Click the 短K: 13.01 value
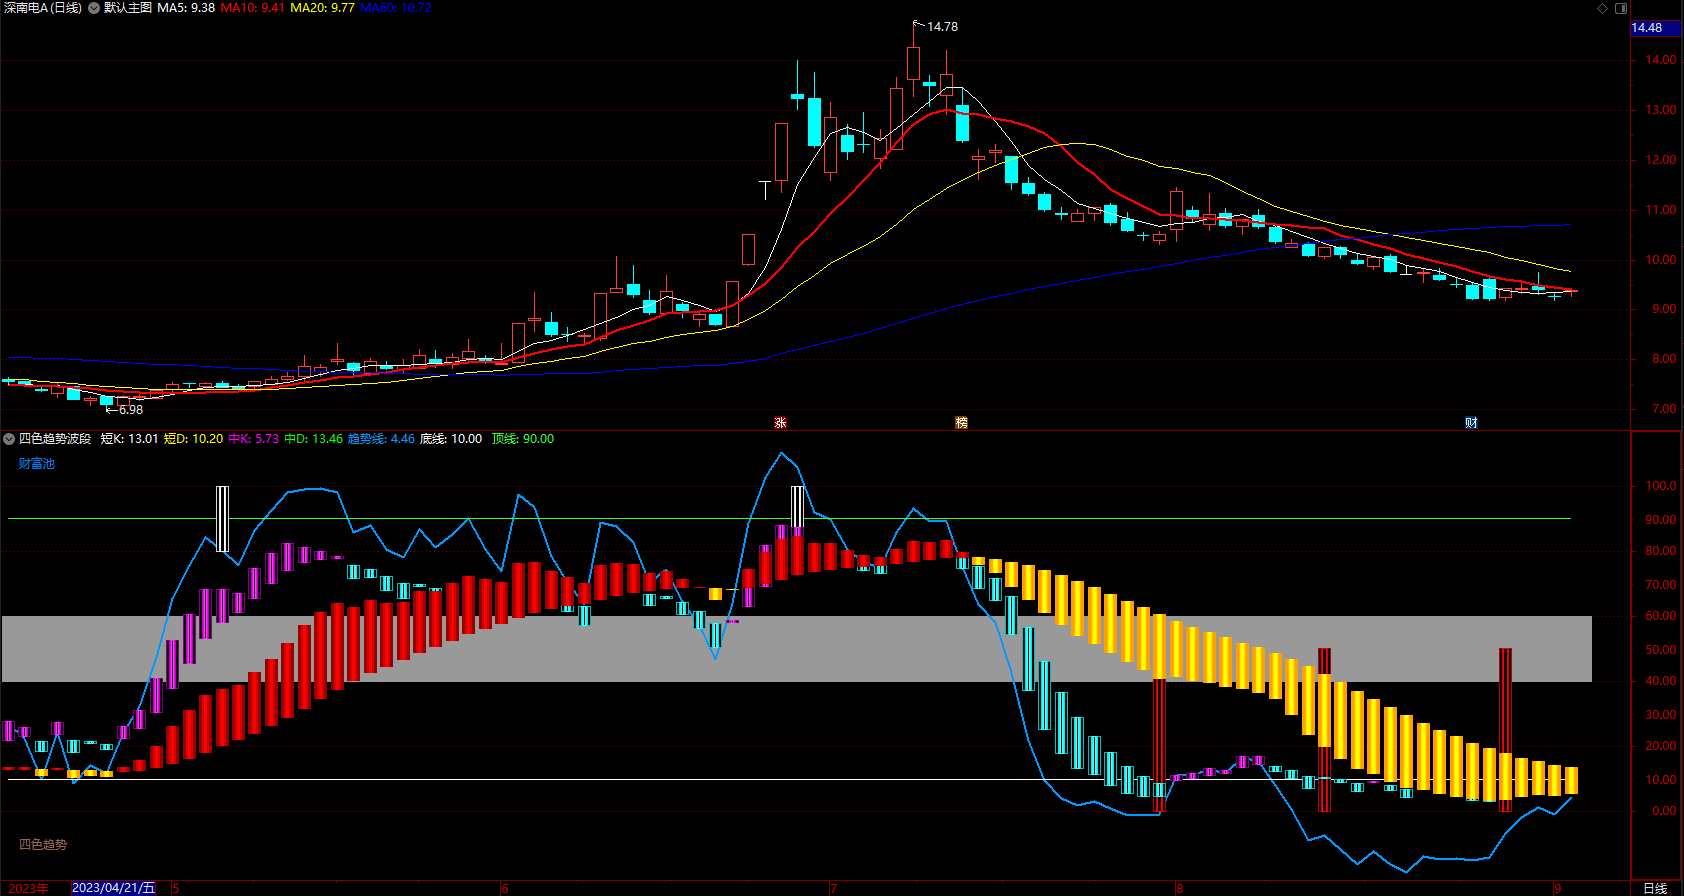Image resolution: width=1684 pixels, height=896 pixels. pos(129,439)
